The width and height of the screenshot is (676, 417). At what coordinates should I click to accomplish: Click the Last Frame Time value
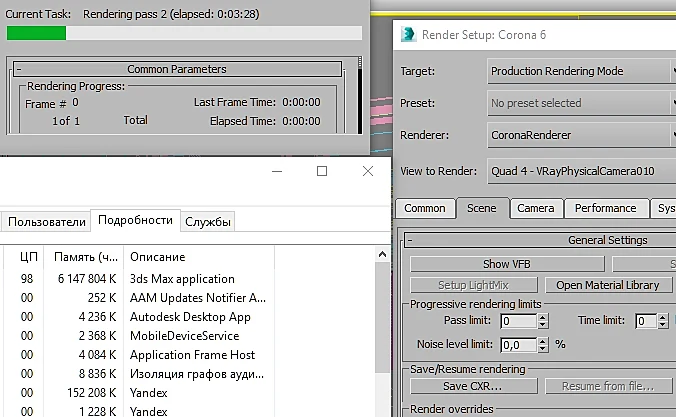pos(301,102)
